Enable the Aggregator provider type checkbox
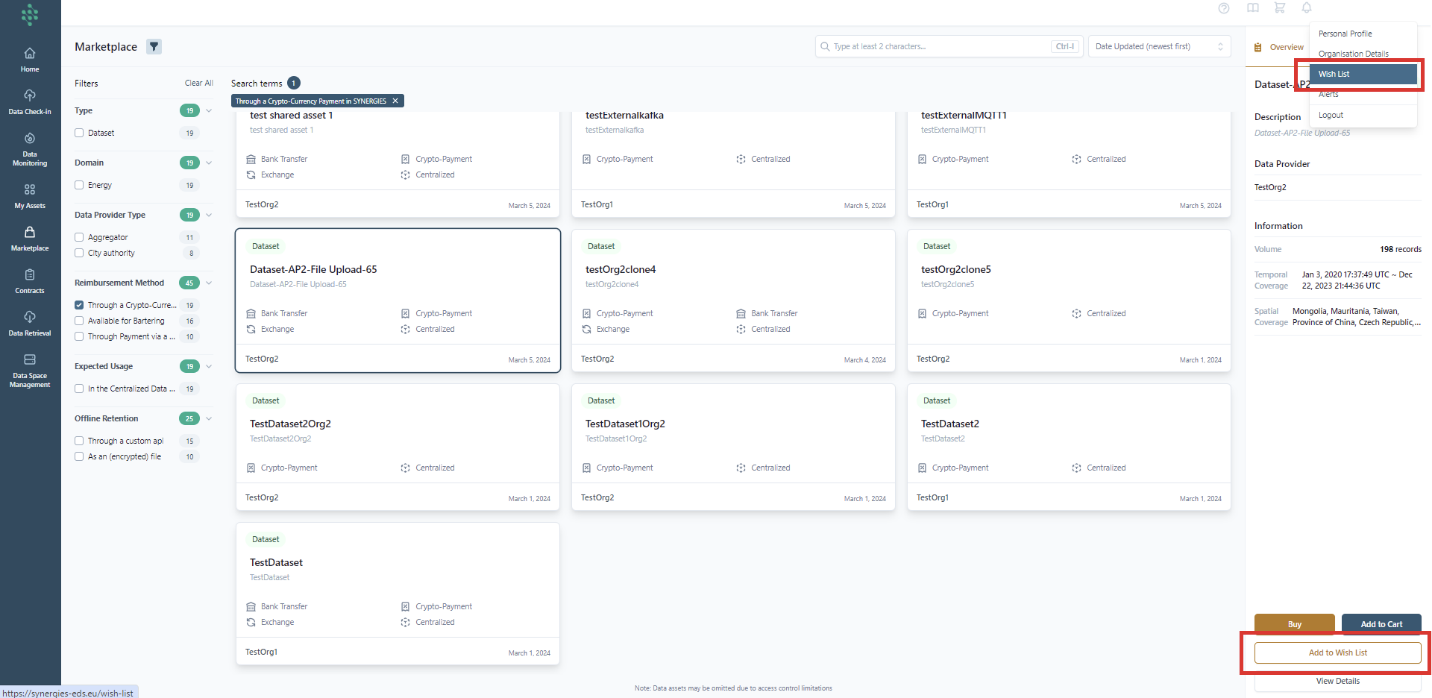Viewport: 1432px width, 698px height. click(x=80, y=237)
